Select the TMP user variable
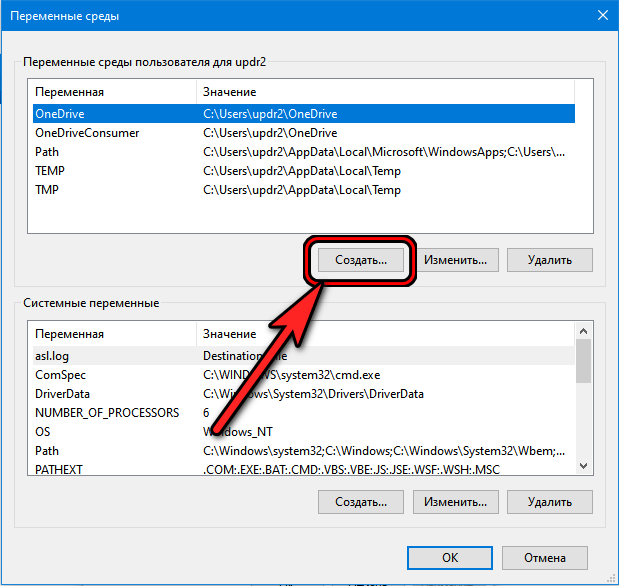This screenshot has width=619, height=586. (x=47, y=190)
